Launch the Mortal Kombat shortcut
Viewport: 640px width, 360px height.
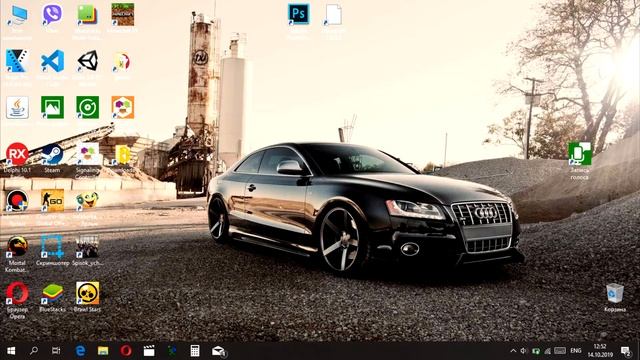click(x=17, y=247)
